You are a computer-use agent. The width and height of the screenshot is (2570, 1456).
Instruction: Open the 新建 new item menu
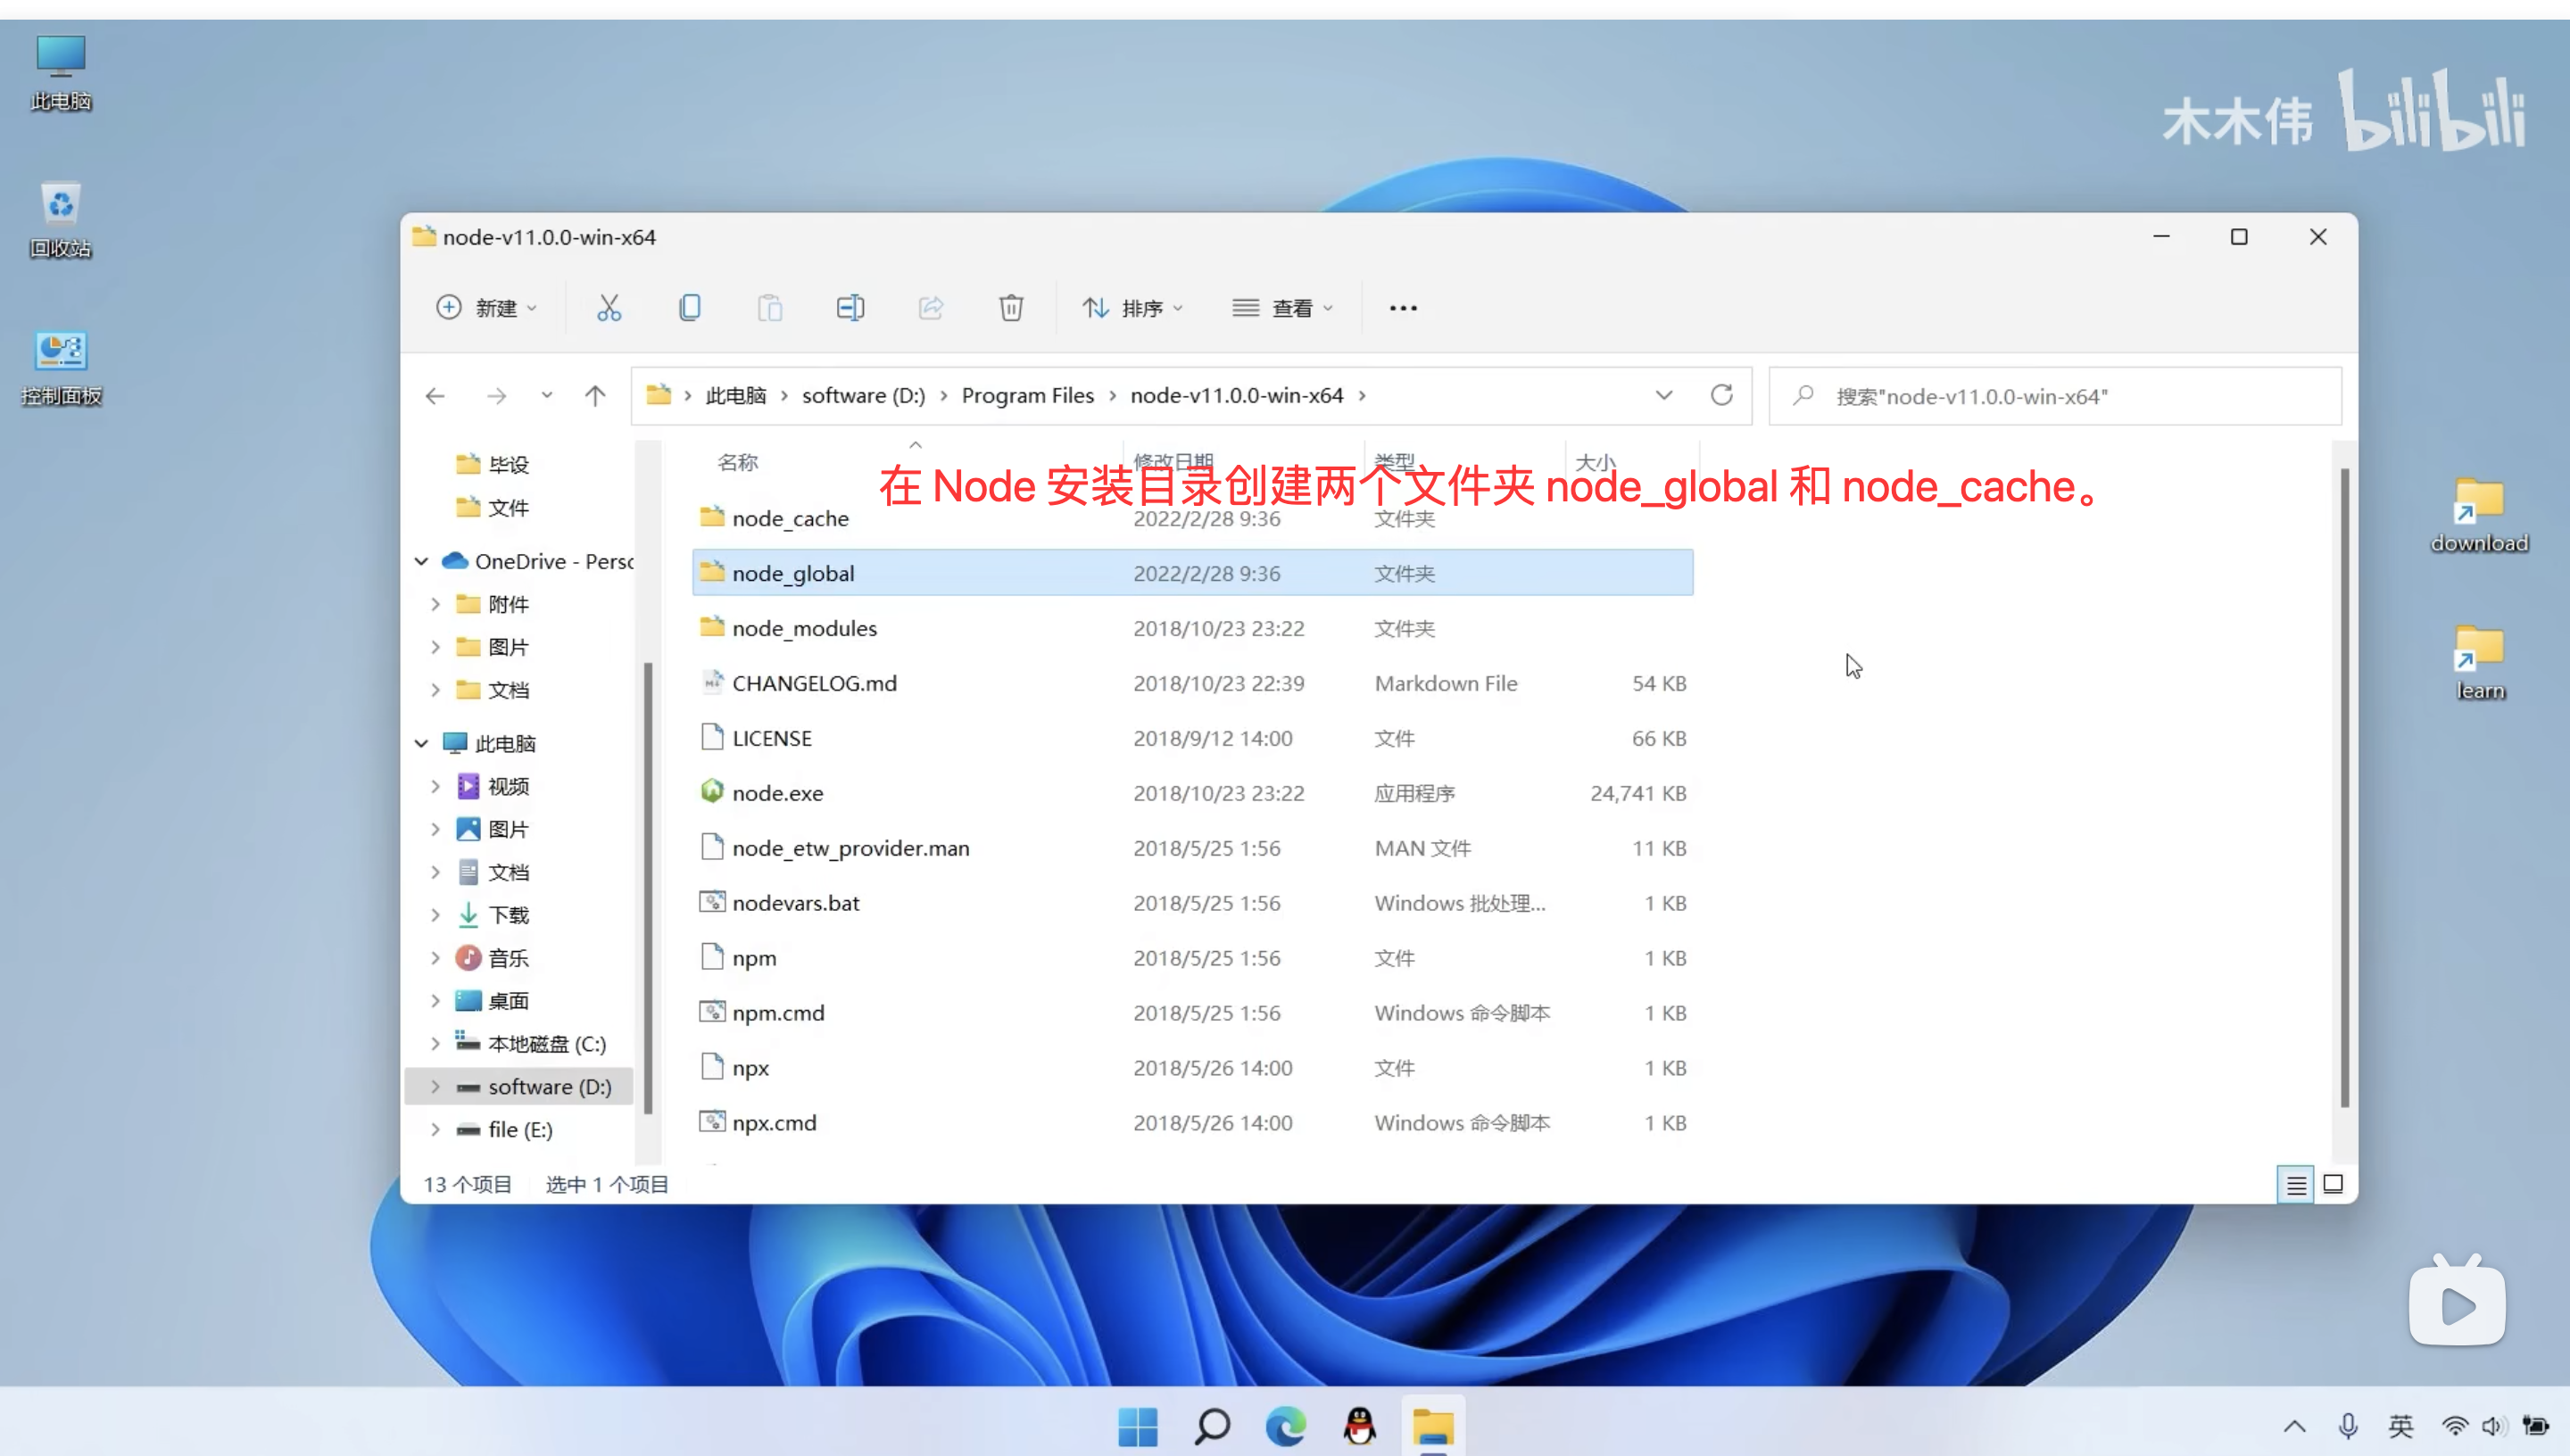(x=487, y=308)
